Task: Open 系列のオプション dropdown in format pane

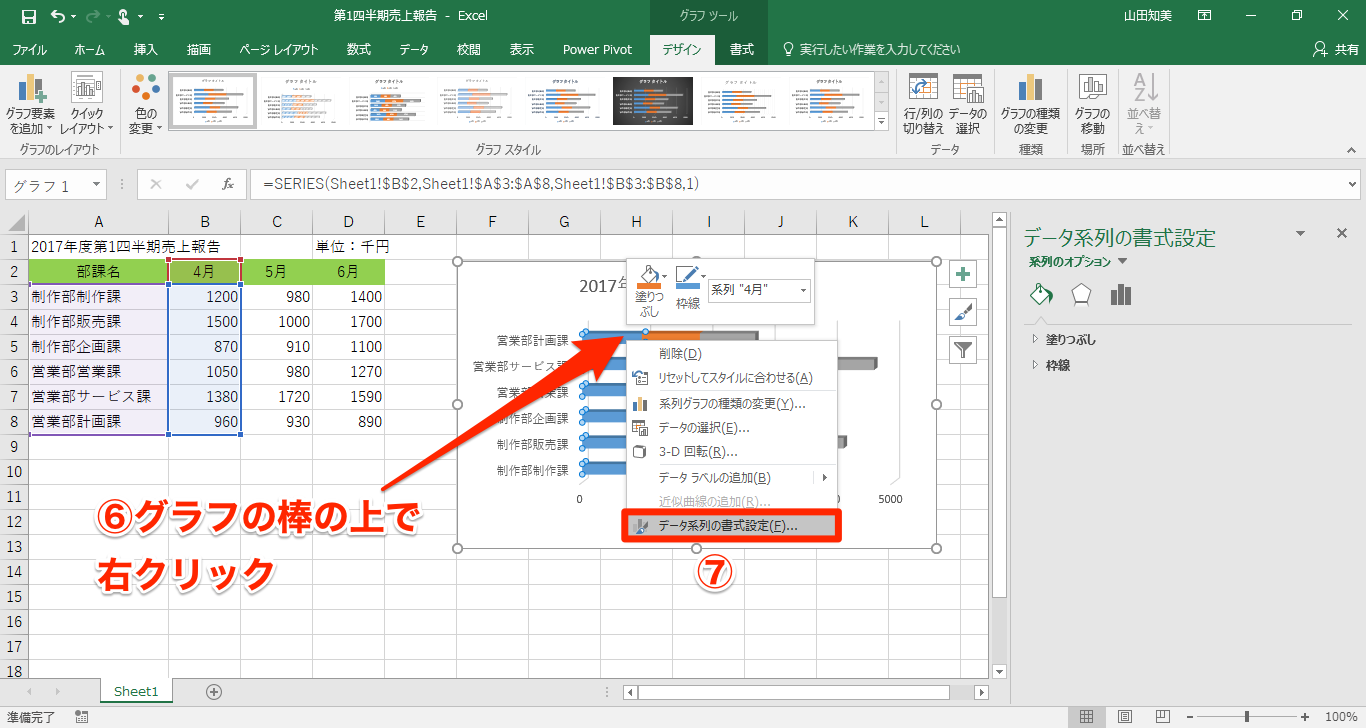Action: coord(1078,262)
